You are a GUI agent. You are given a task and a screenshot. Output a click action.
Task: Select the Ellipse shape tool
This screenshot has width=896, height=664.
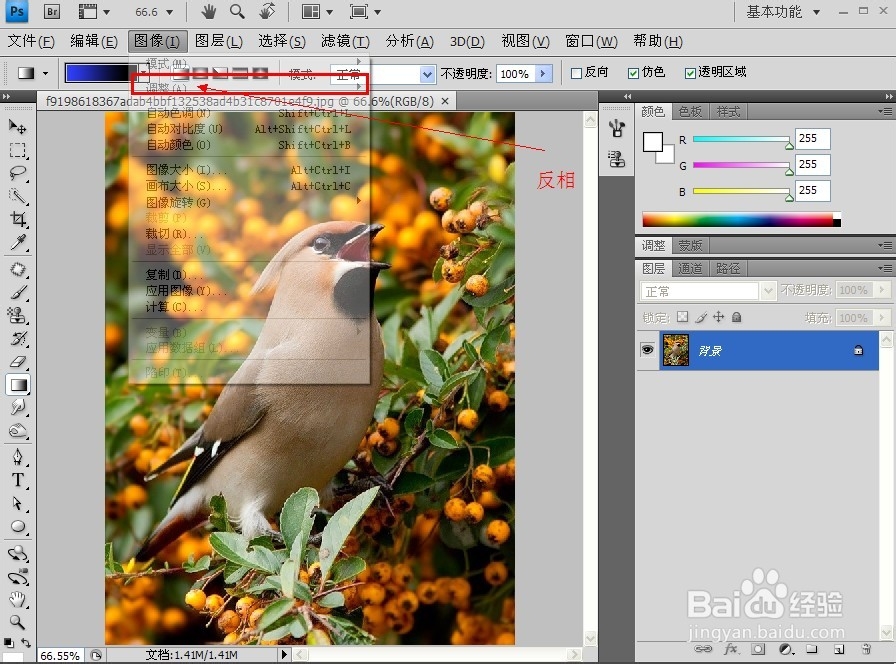18,526
